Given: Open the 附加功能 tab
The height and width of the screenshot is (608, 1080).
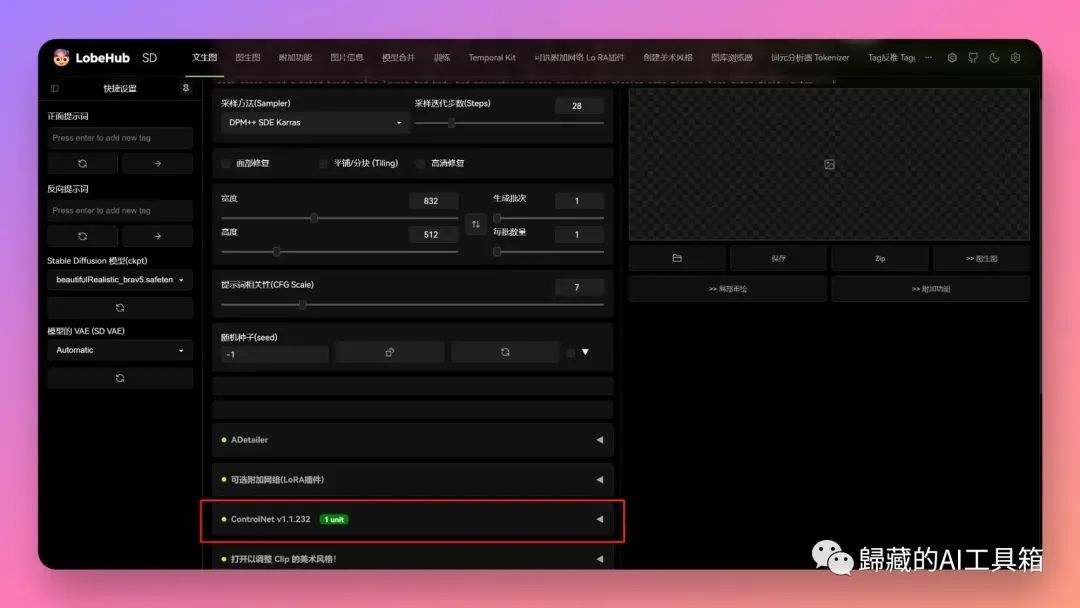Looking at the screenshot, I should [295, 58].
